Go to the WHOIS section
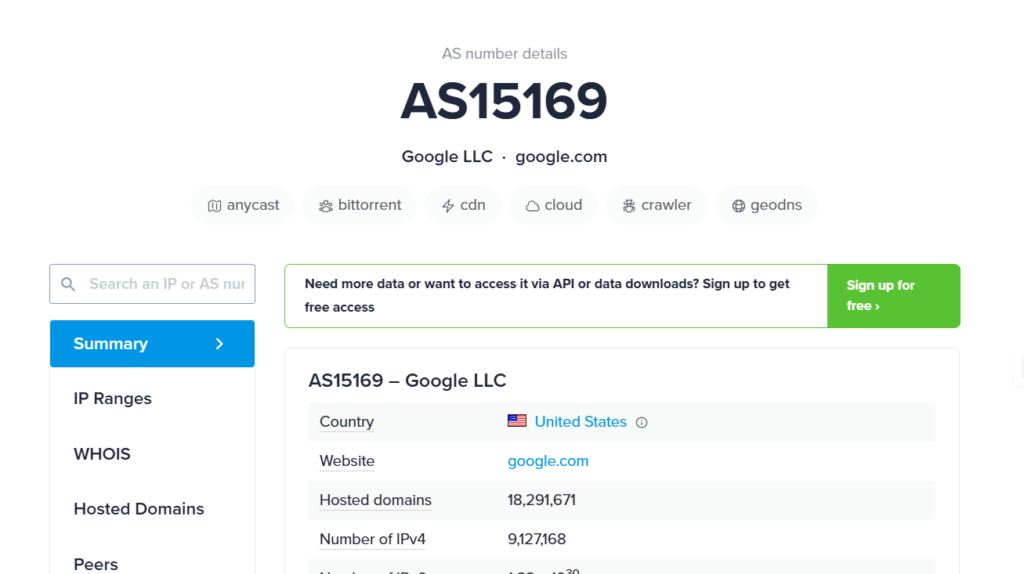This screenshot has height=574, width=1024. [102, 454]
